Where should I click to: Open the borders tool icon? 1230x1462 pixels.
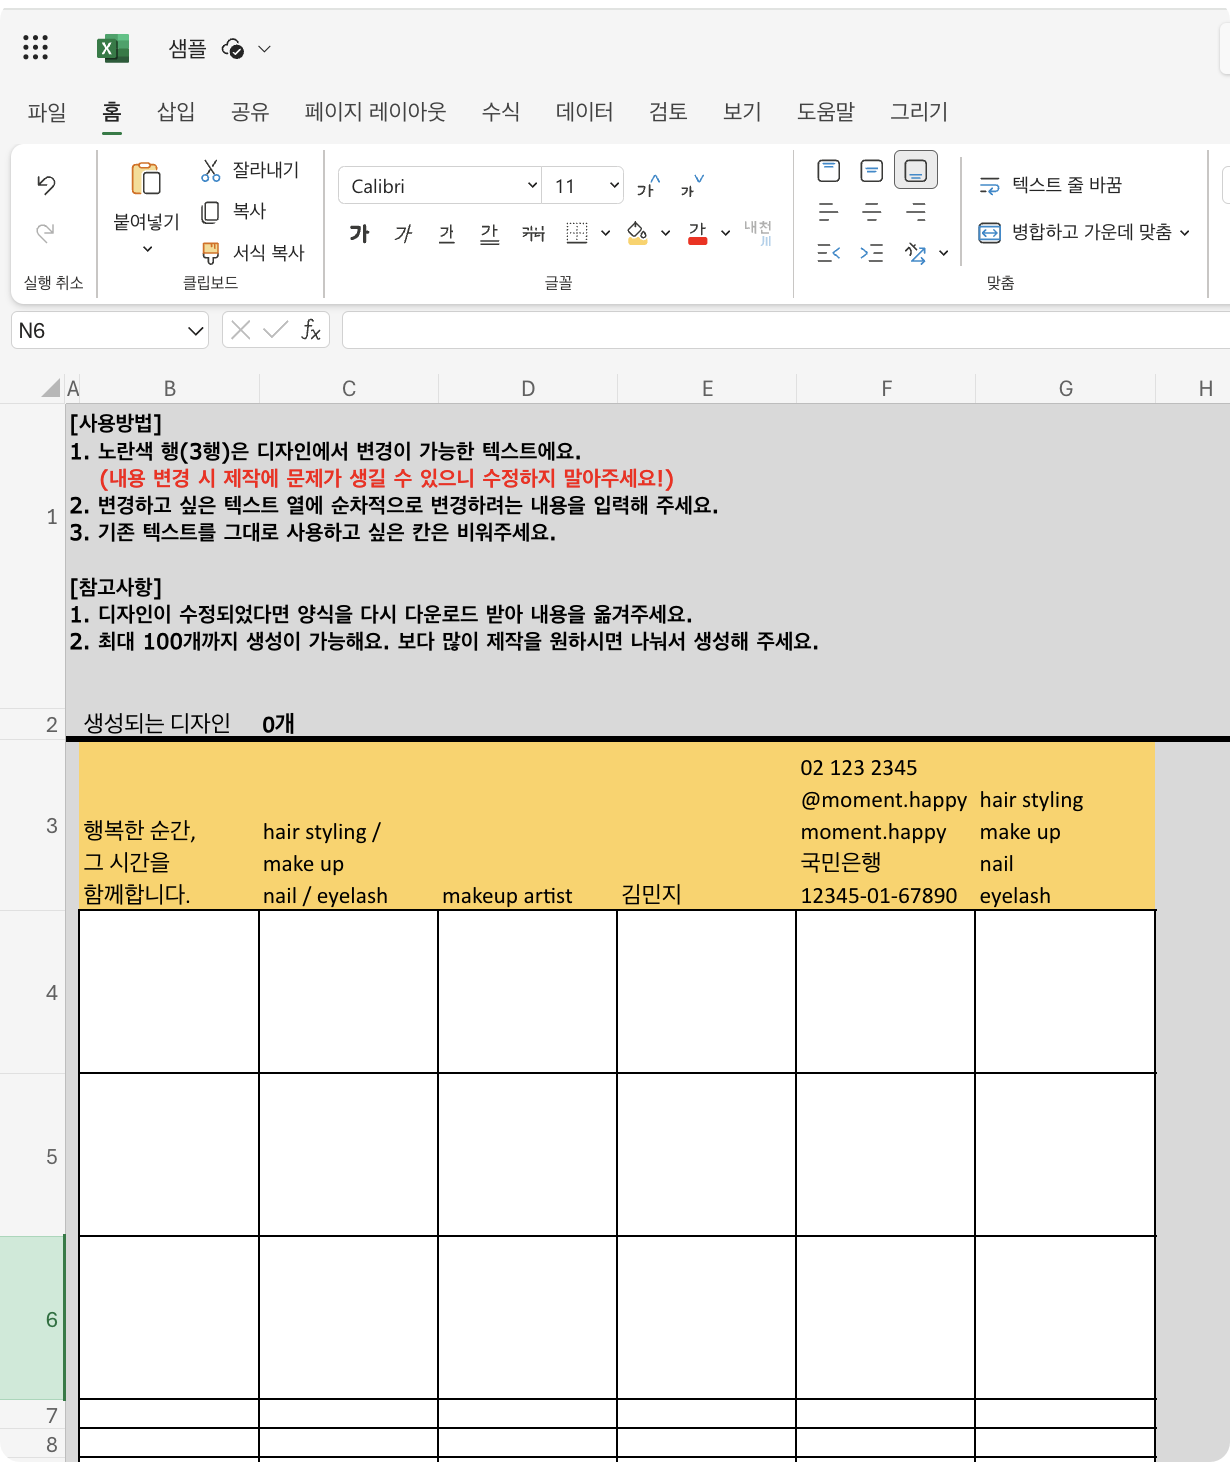577,233
